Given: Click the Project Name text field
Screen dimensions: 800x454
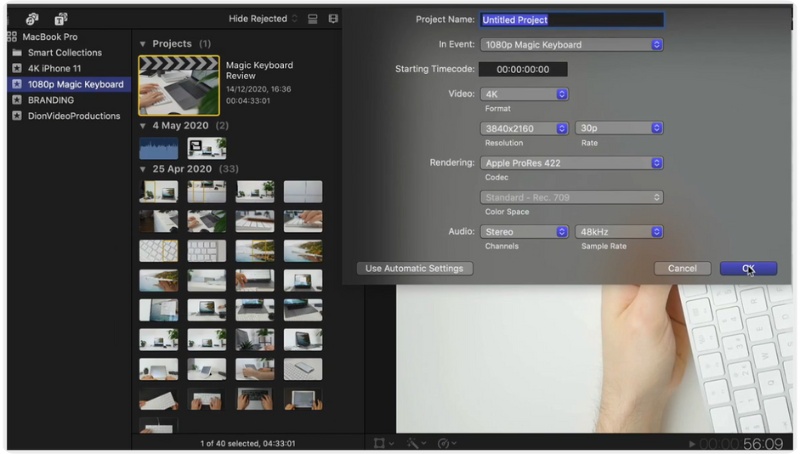Looking at the screenshot, I should pos(571,20).
